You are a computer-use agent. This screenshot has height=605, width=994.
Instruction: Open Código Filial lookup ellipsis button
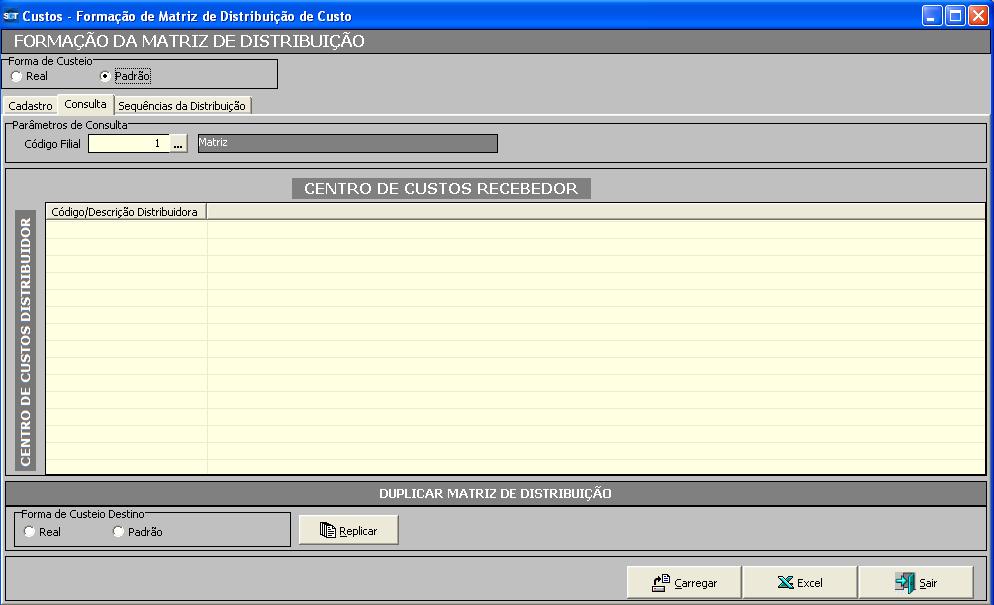pyautogui.click(x=178, y=144)
